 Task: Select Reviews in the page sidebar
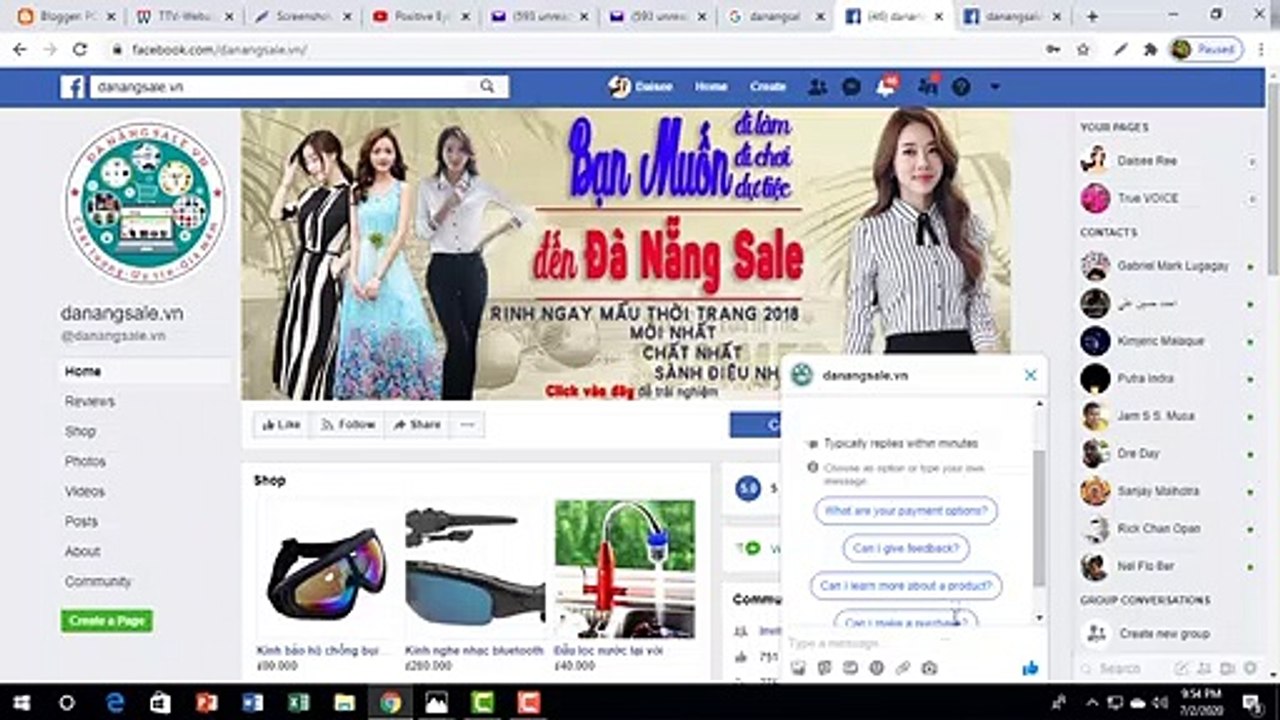90,401
